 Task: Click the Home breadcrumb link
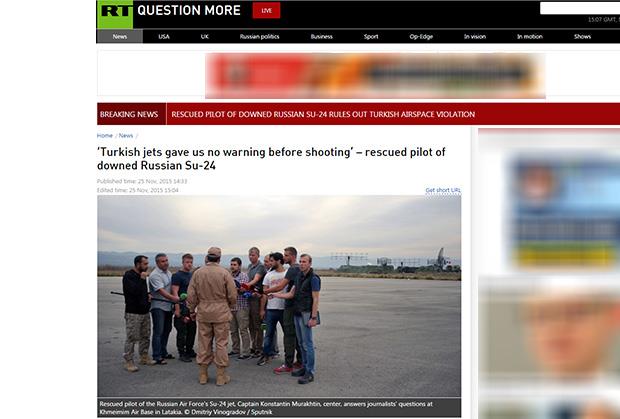105,136
